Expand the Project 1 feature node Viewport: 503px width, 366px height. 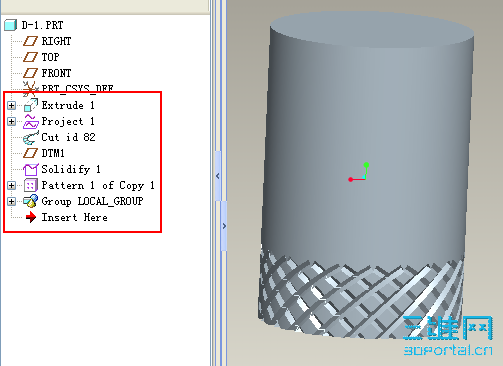(x=11, y=121)
